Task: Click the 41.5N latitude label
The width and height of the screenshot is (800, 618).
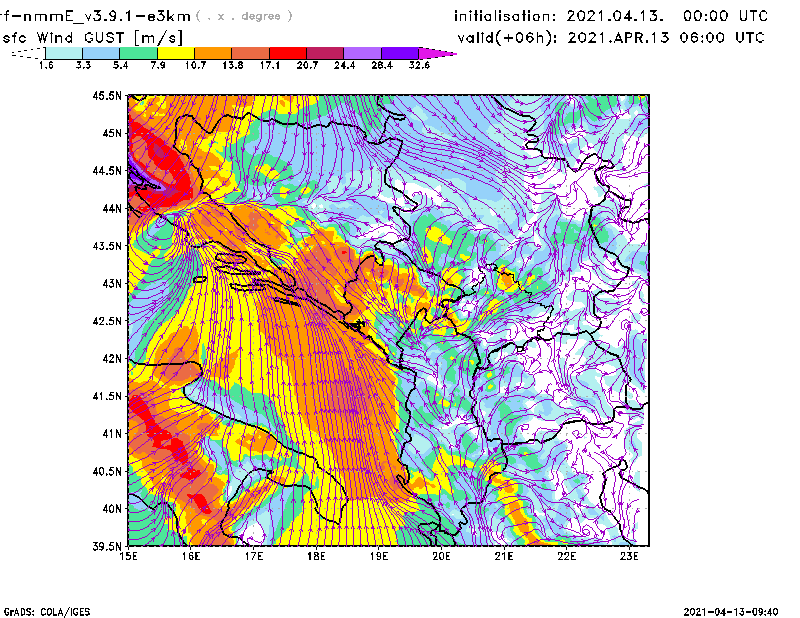Action: coord(107,396)
